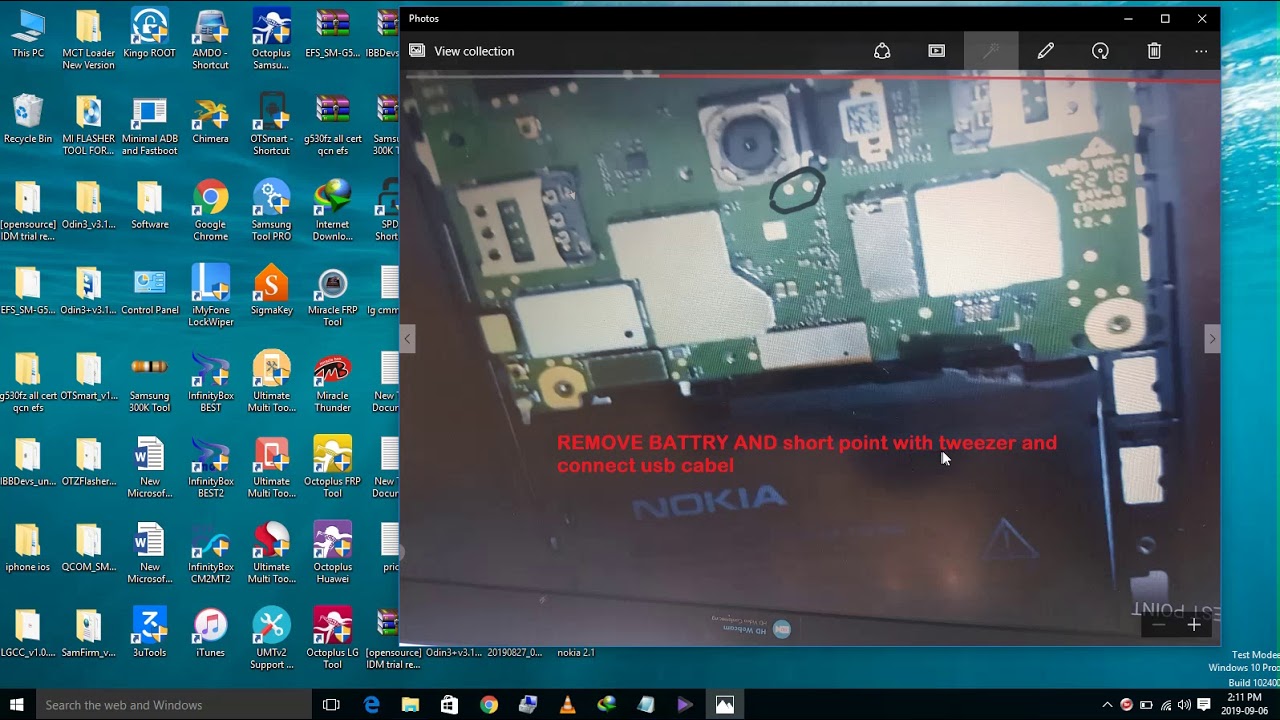This screenshot has height=720, width=1280.
Task: Open Task View on the taskbar
Action: (331, 705)
